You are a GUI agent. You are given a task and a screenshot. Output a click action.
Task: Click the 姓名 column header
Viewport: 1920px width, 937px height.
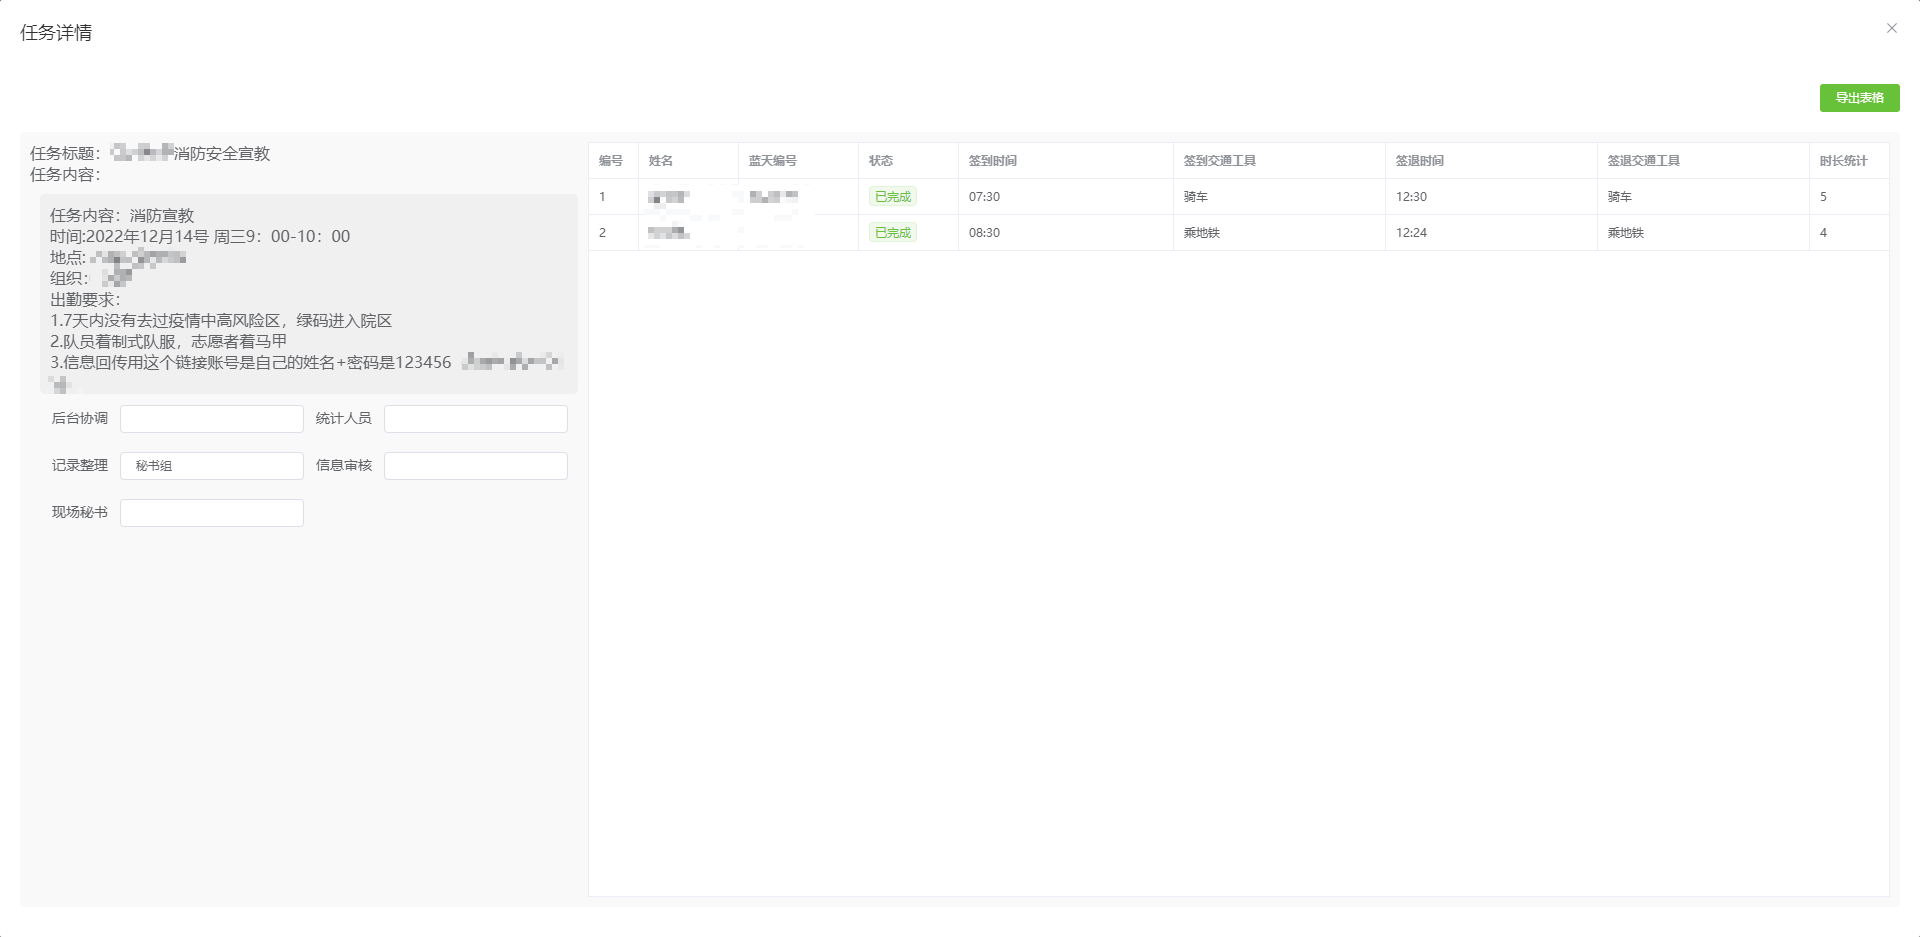[661, 161]
